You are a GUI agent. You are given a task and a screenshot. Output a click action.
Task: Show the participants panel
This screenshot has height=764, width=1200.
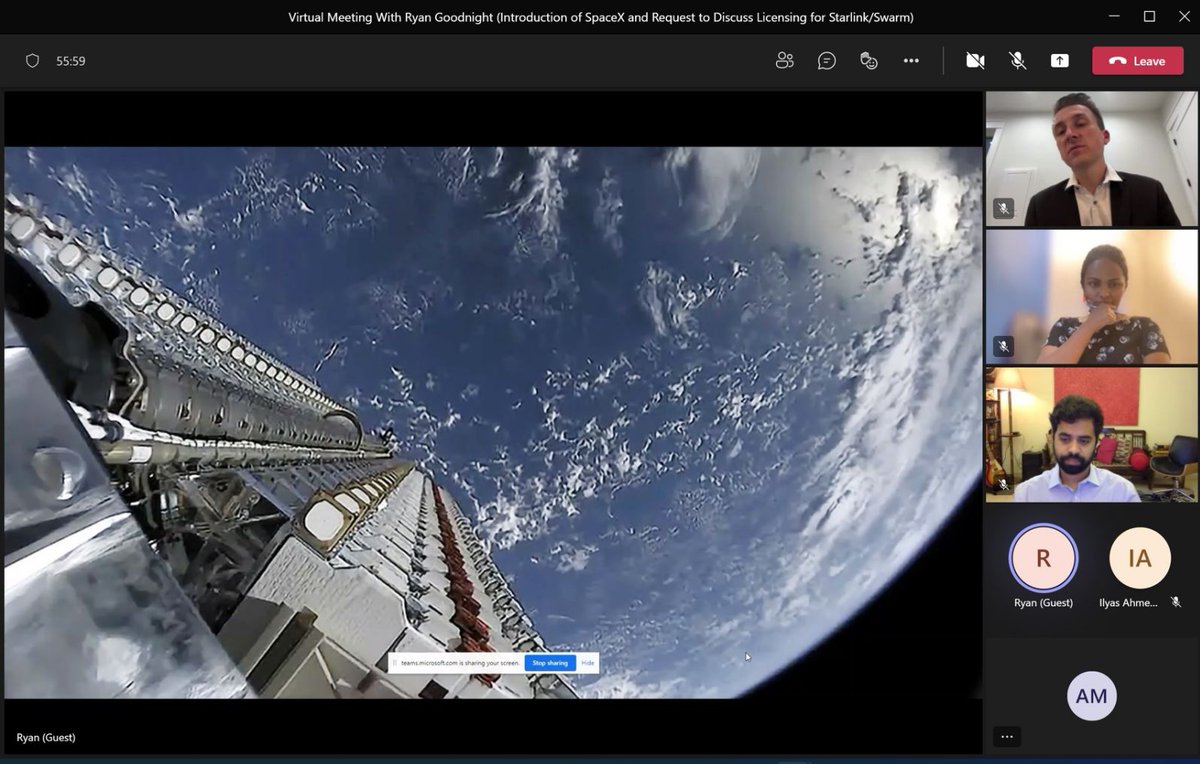(785, 61)
